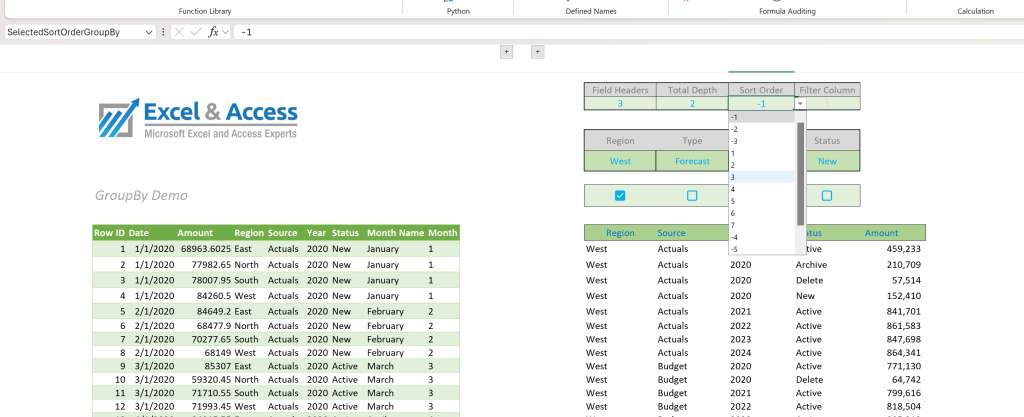This screenshot has width=1024, height=417.
Task: Choose -3 in the Sort Order list
Action: click(x=762, y=141)
